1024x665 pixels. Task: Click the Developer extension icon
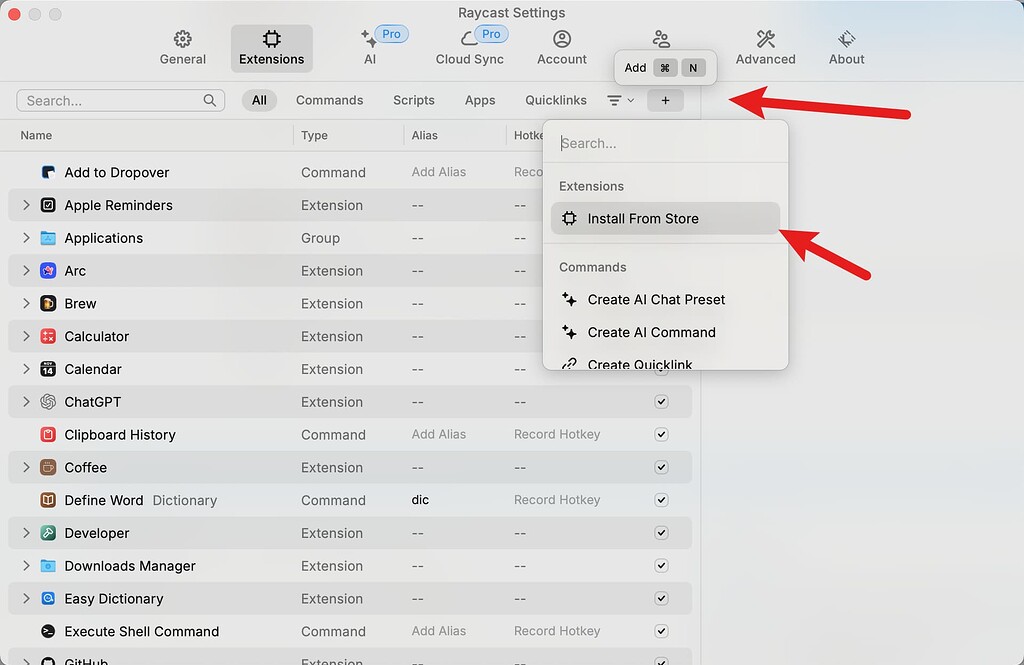click(48, 533)
